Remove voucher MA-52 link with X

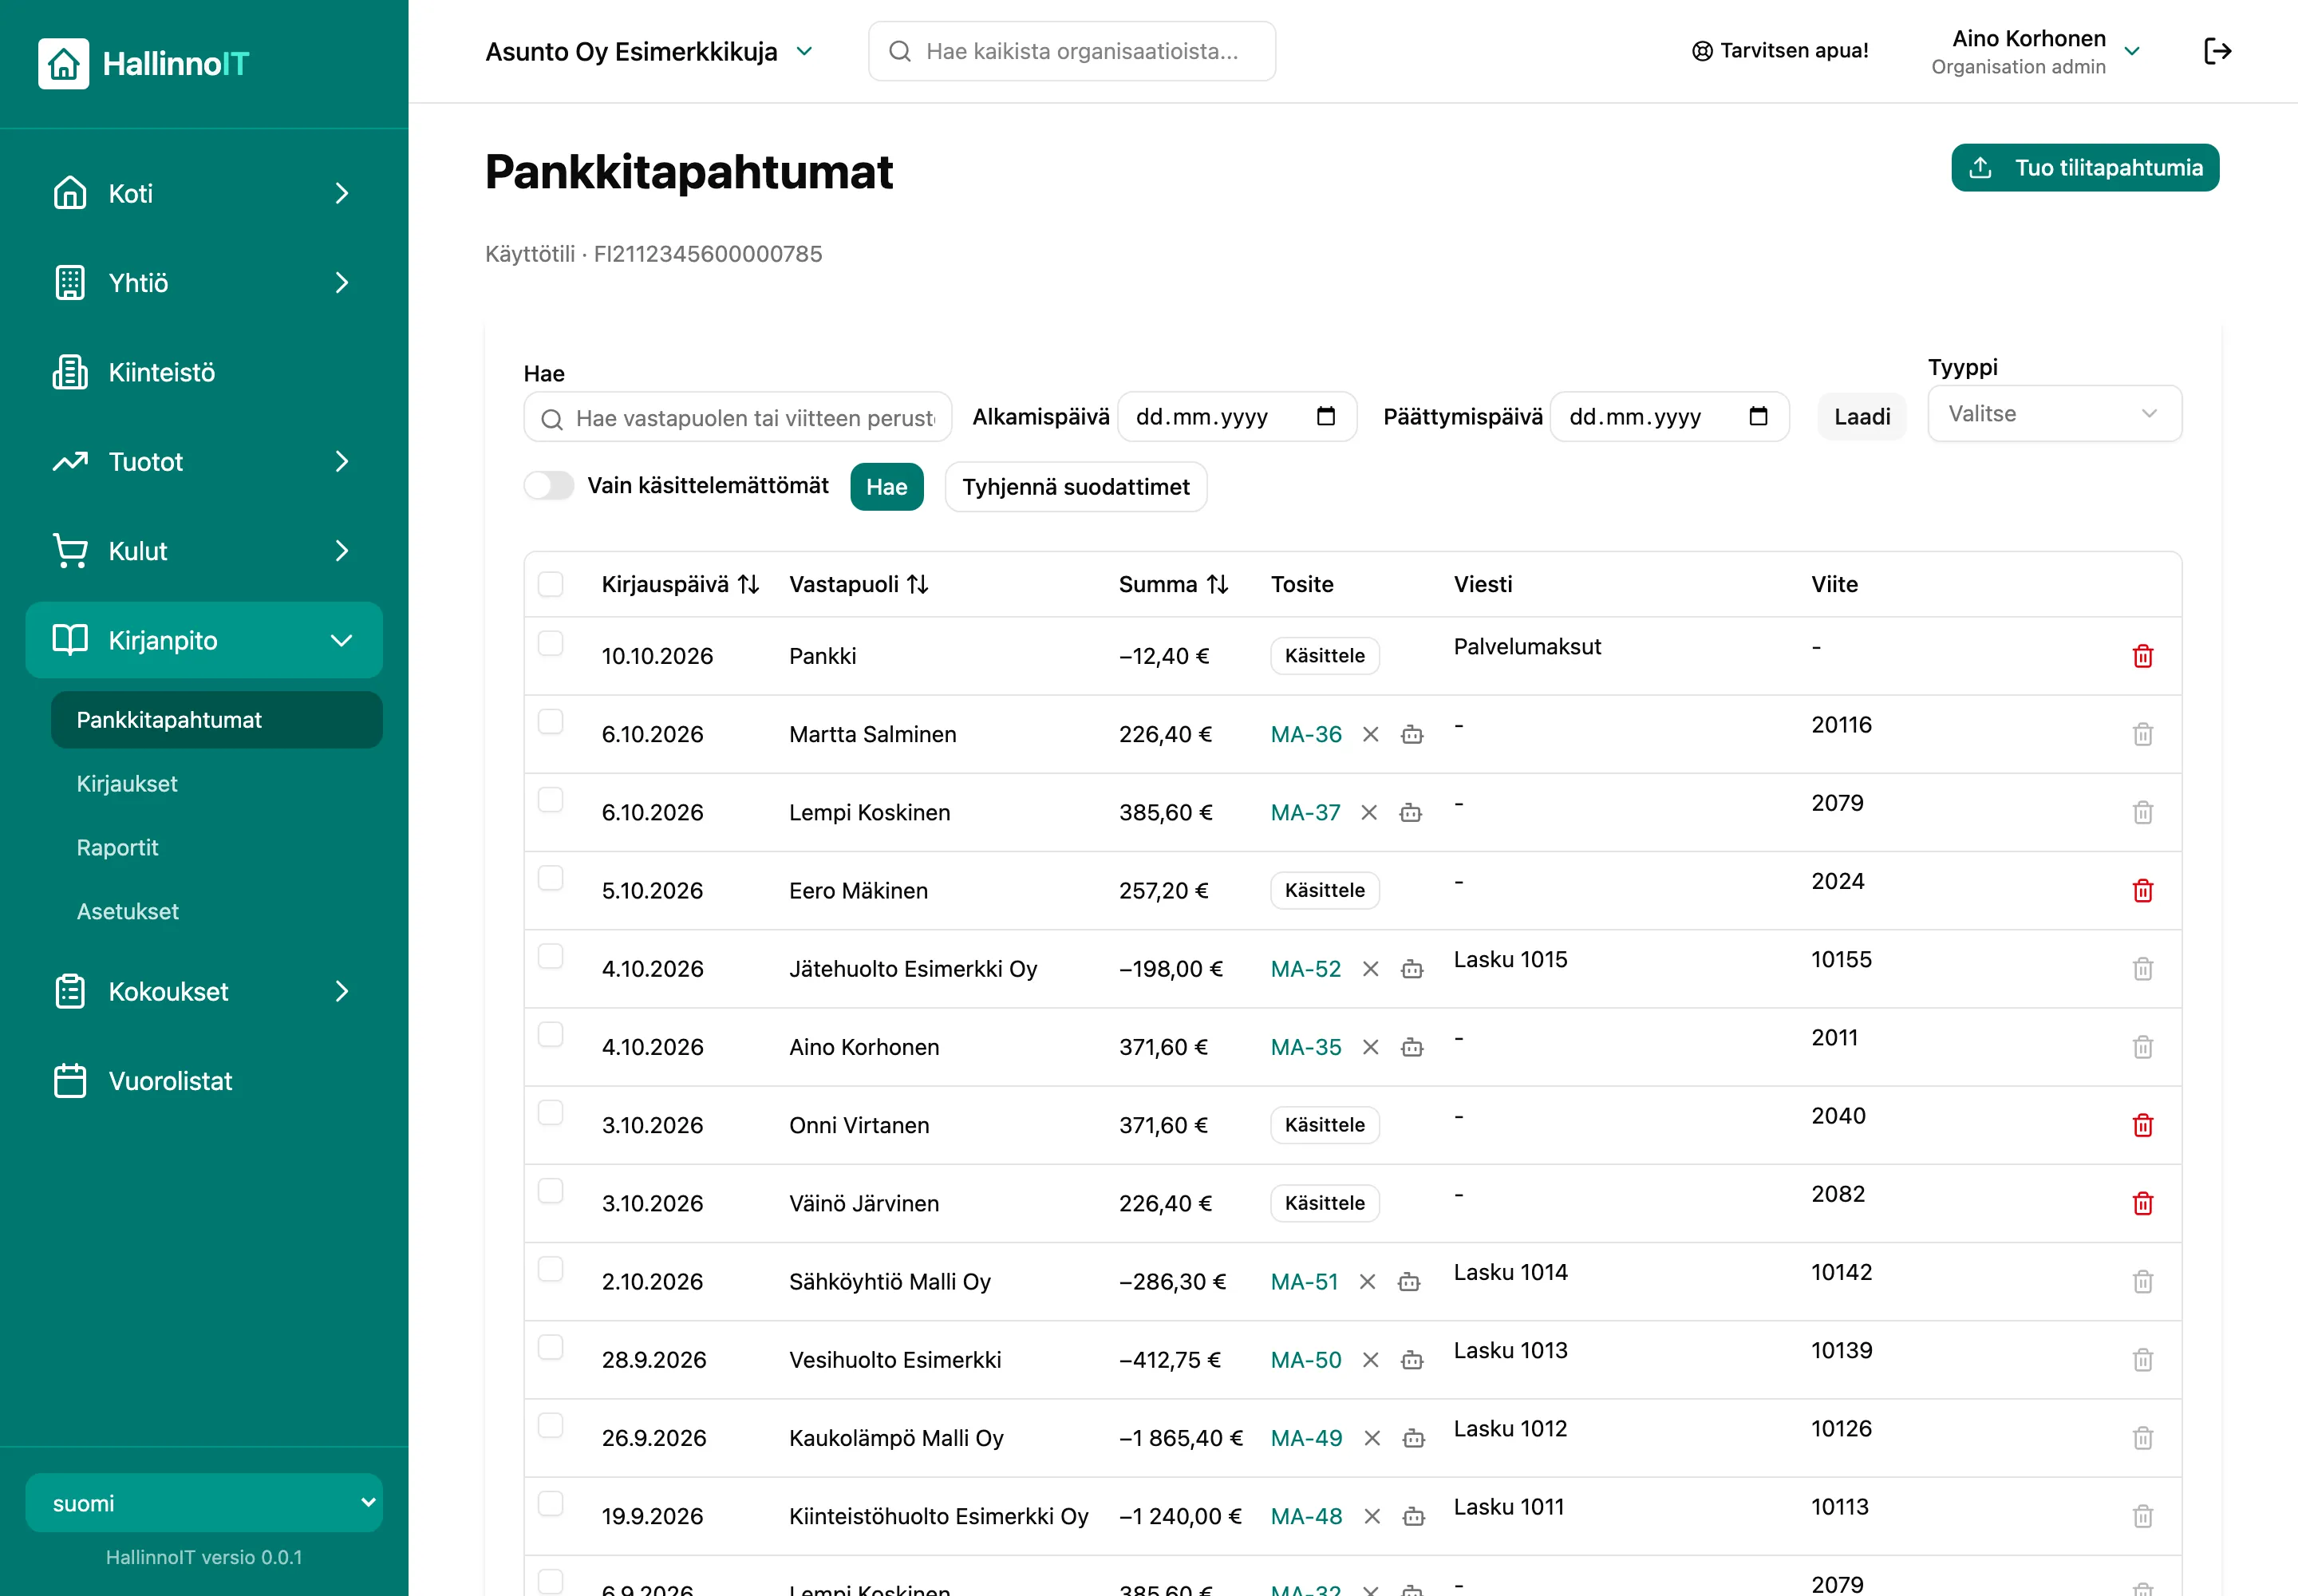1370,969
